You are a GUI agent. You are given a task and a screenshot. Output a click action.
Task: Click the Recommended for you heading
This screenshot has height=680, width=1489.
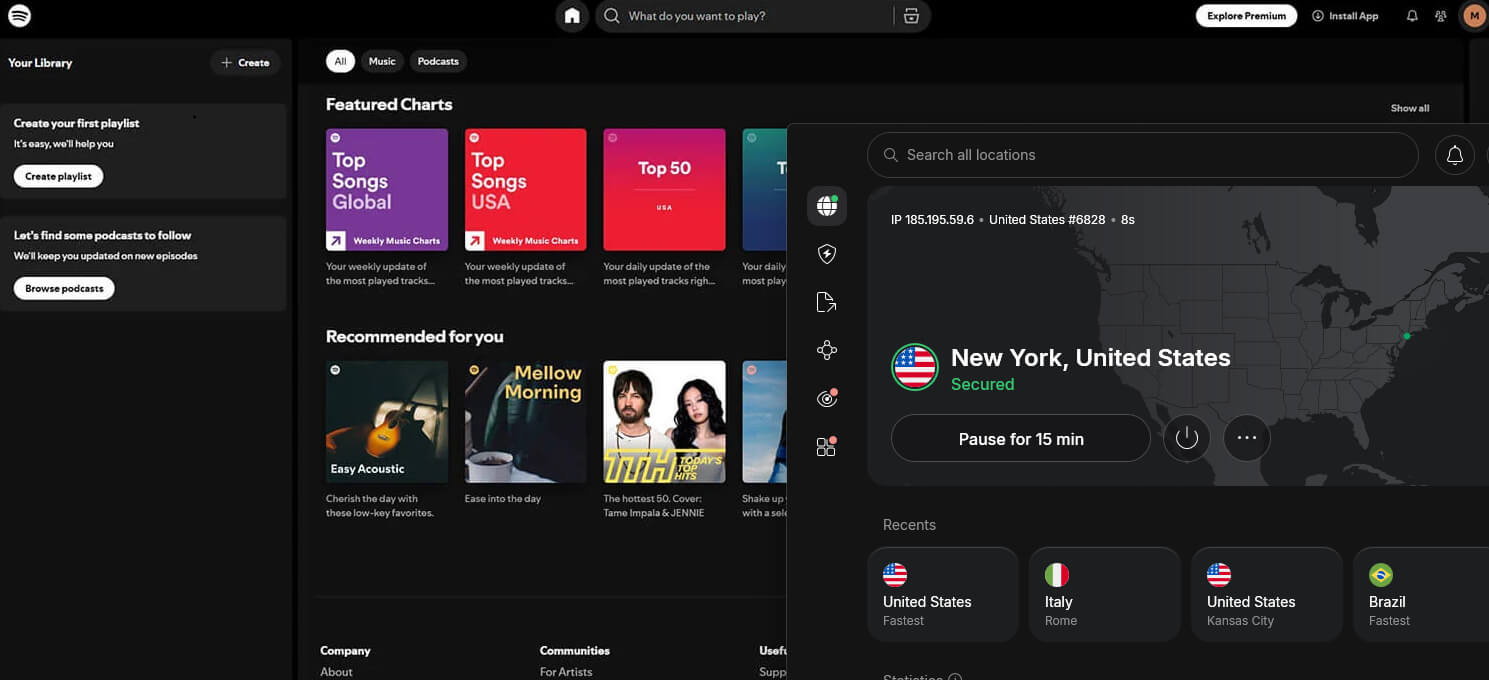click(x=415, y=337)
